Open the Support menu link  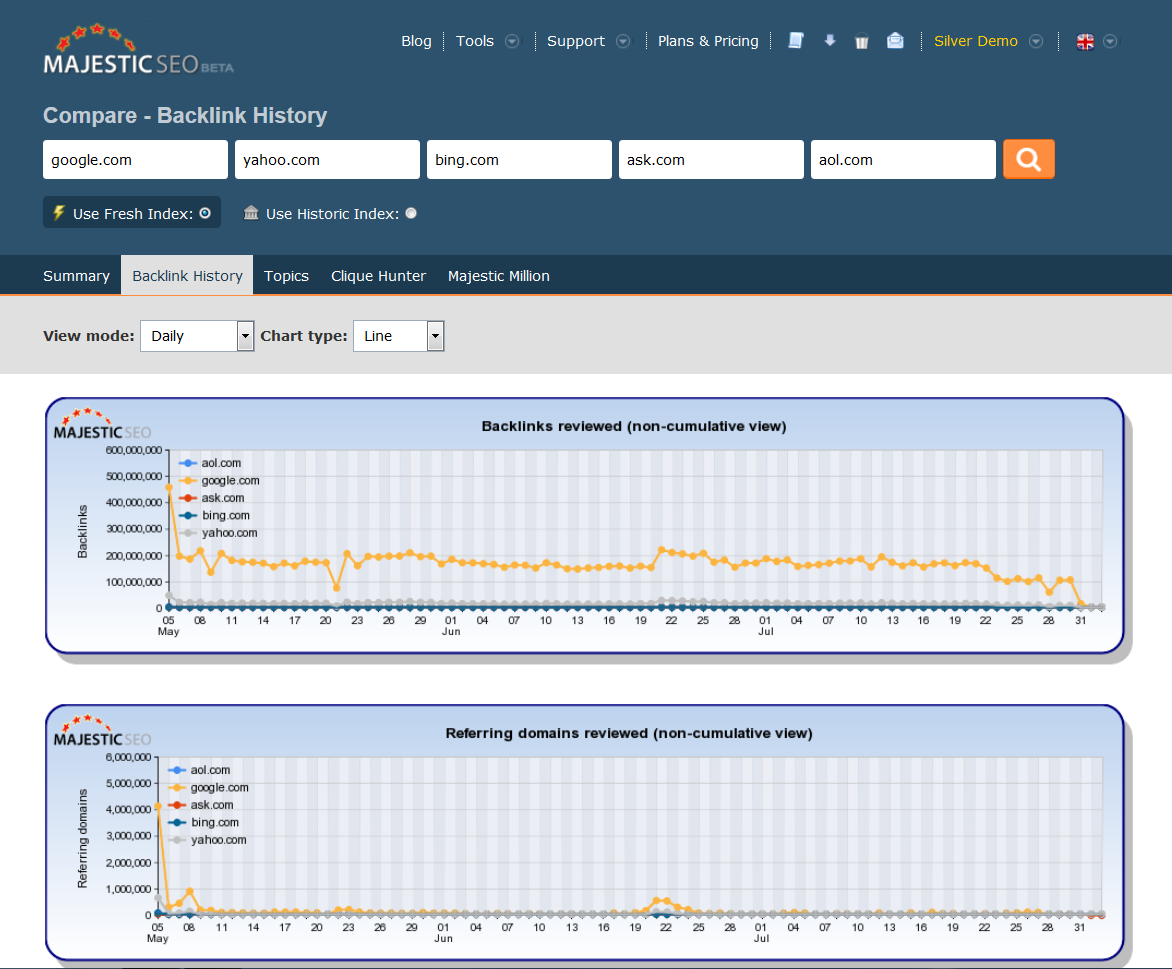[576, 41]
